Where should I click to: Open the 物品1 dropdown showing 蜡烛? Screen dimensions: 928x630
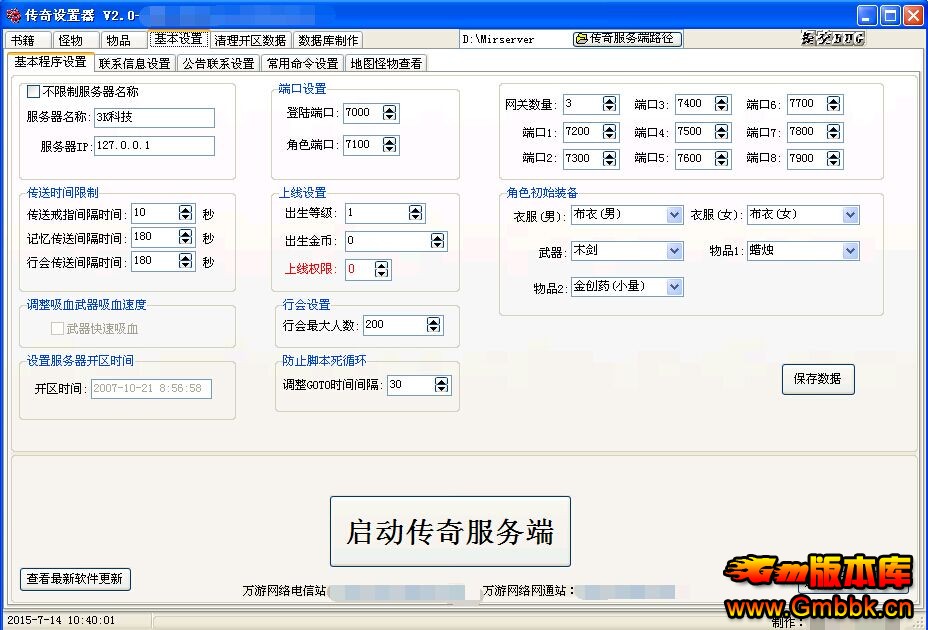[850, 251]
